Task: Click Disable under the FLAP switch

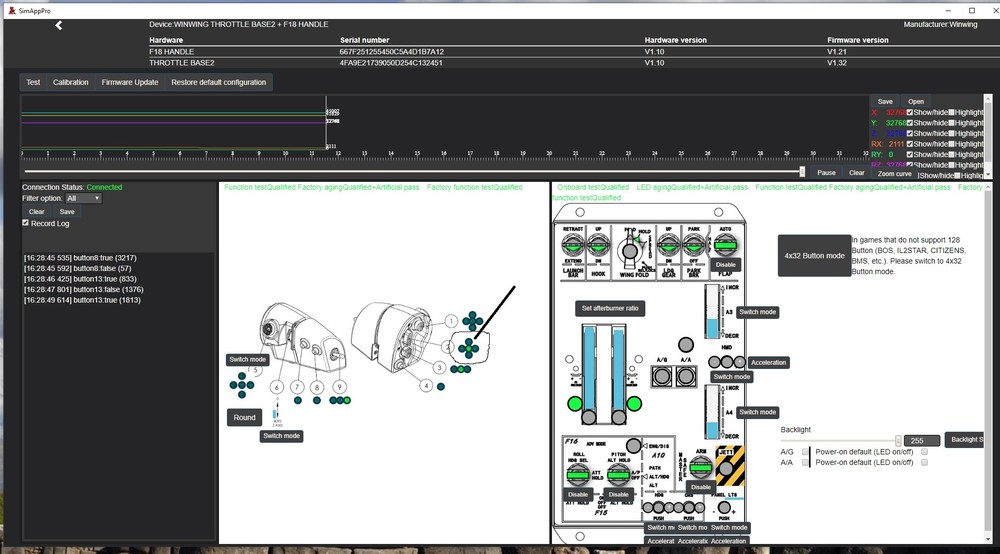Action: tap(725, 265)
